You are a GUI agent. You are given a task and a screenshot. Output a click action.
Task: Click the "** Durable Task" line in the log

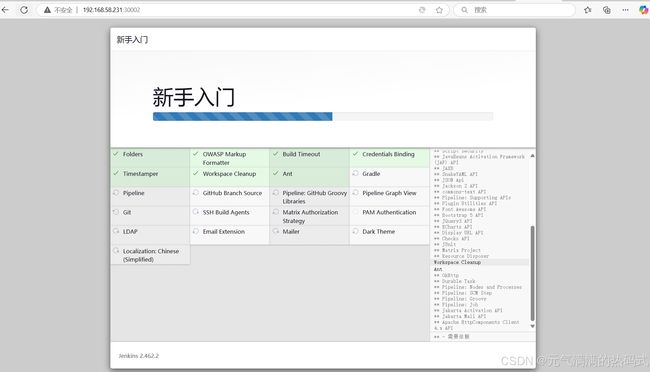[454, 281]
